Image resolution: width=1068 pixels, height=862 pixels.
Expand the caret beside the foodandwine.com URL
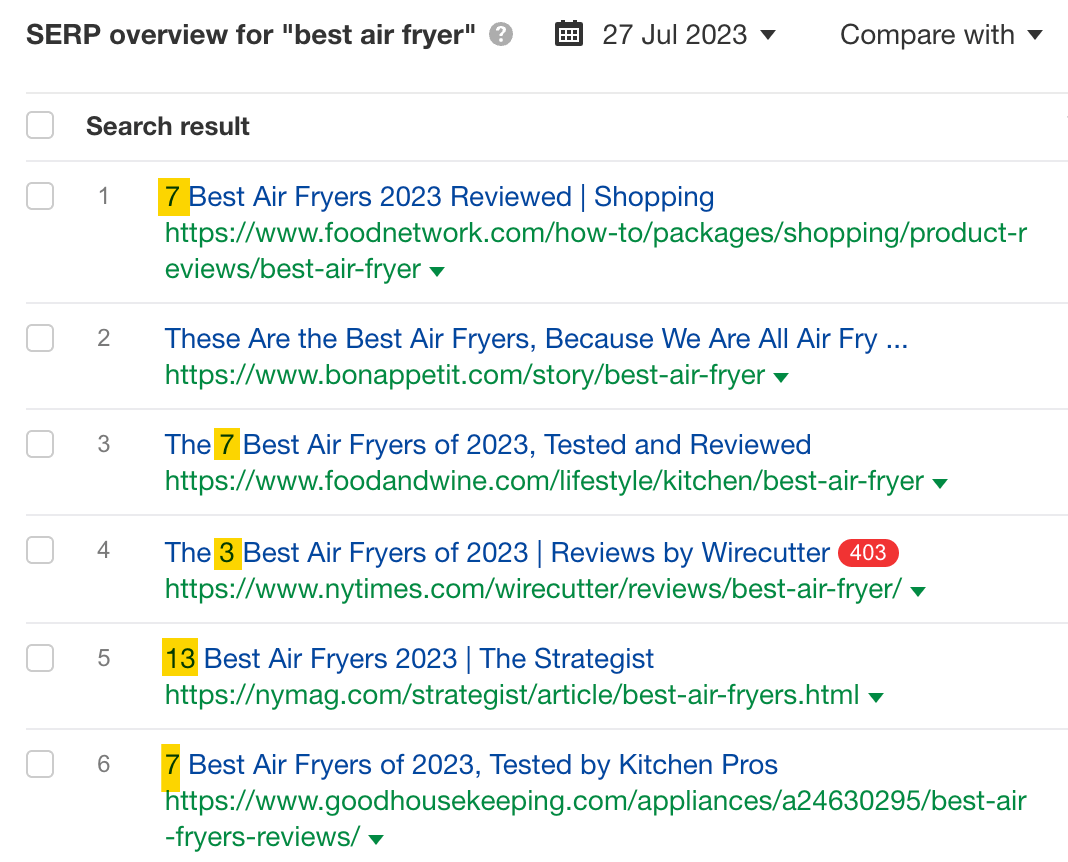point(939,482)
